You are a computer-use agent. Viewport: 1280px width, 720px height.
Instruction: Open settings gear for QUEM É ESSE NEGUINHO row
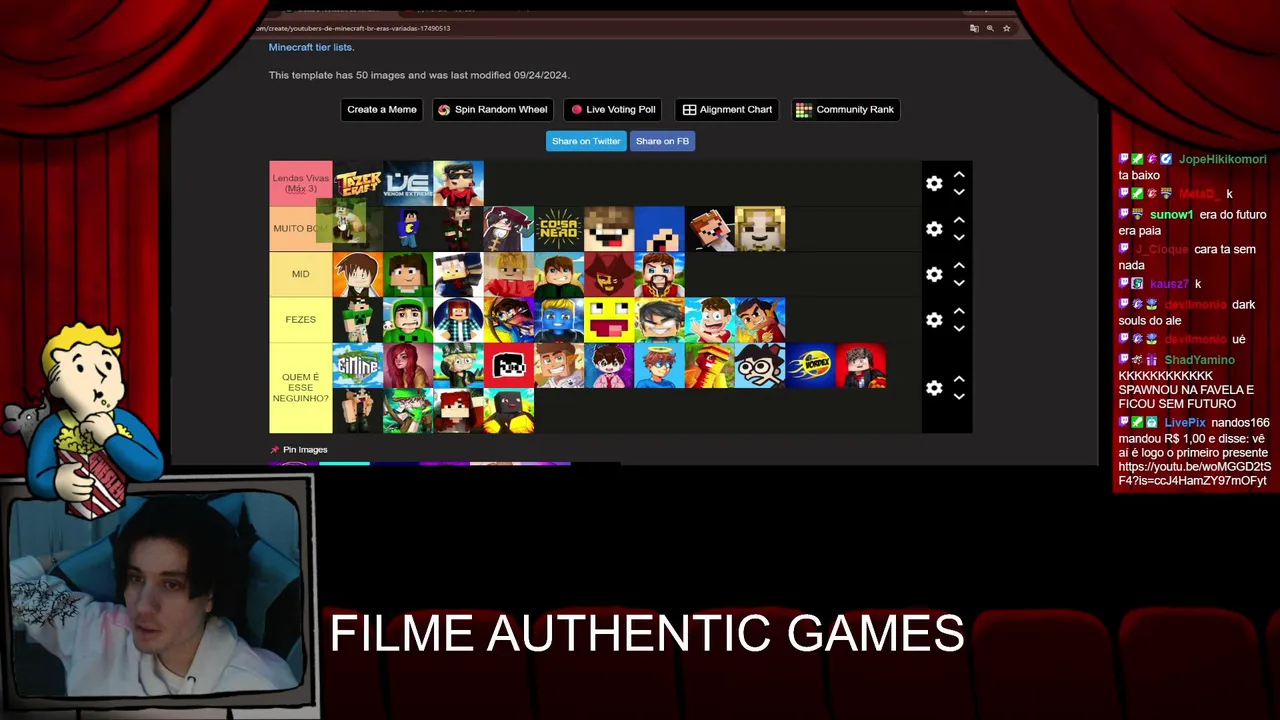click(934, 388)
